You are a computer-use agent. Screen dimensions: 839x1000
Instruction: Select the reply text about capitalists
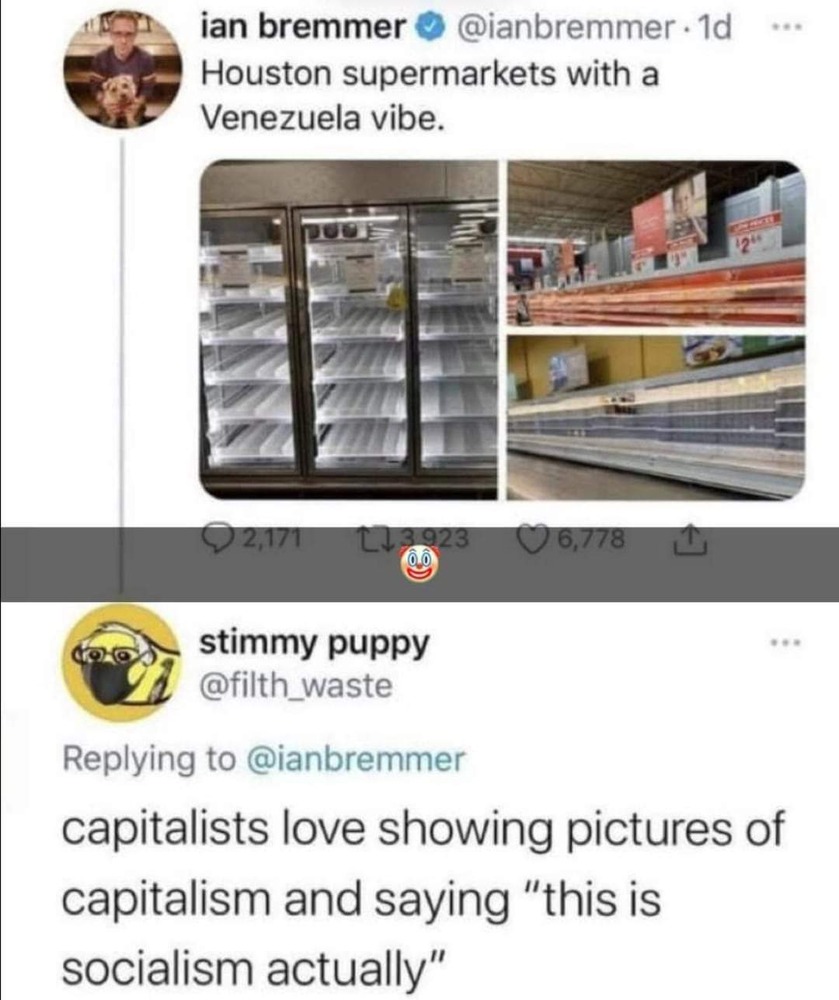tap(423, 899)
